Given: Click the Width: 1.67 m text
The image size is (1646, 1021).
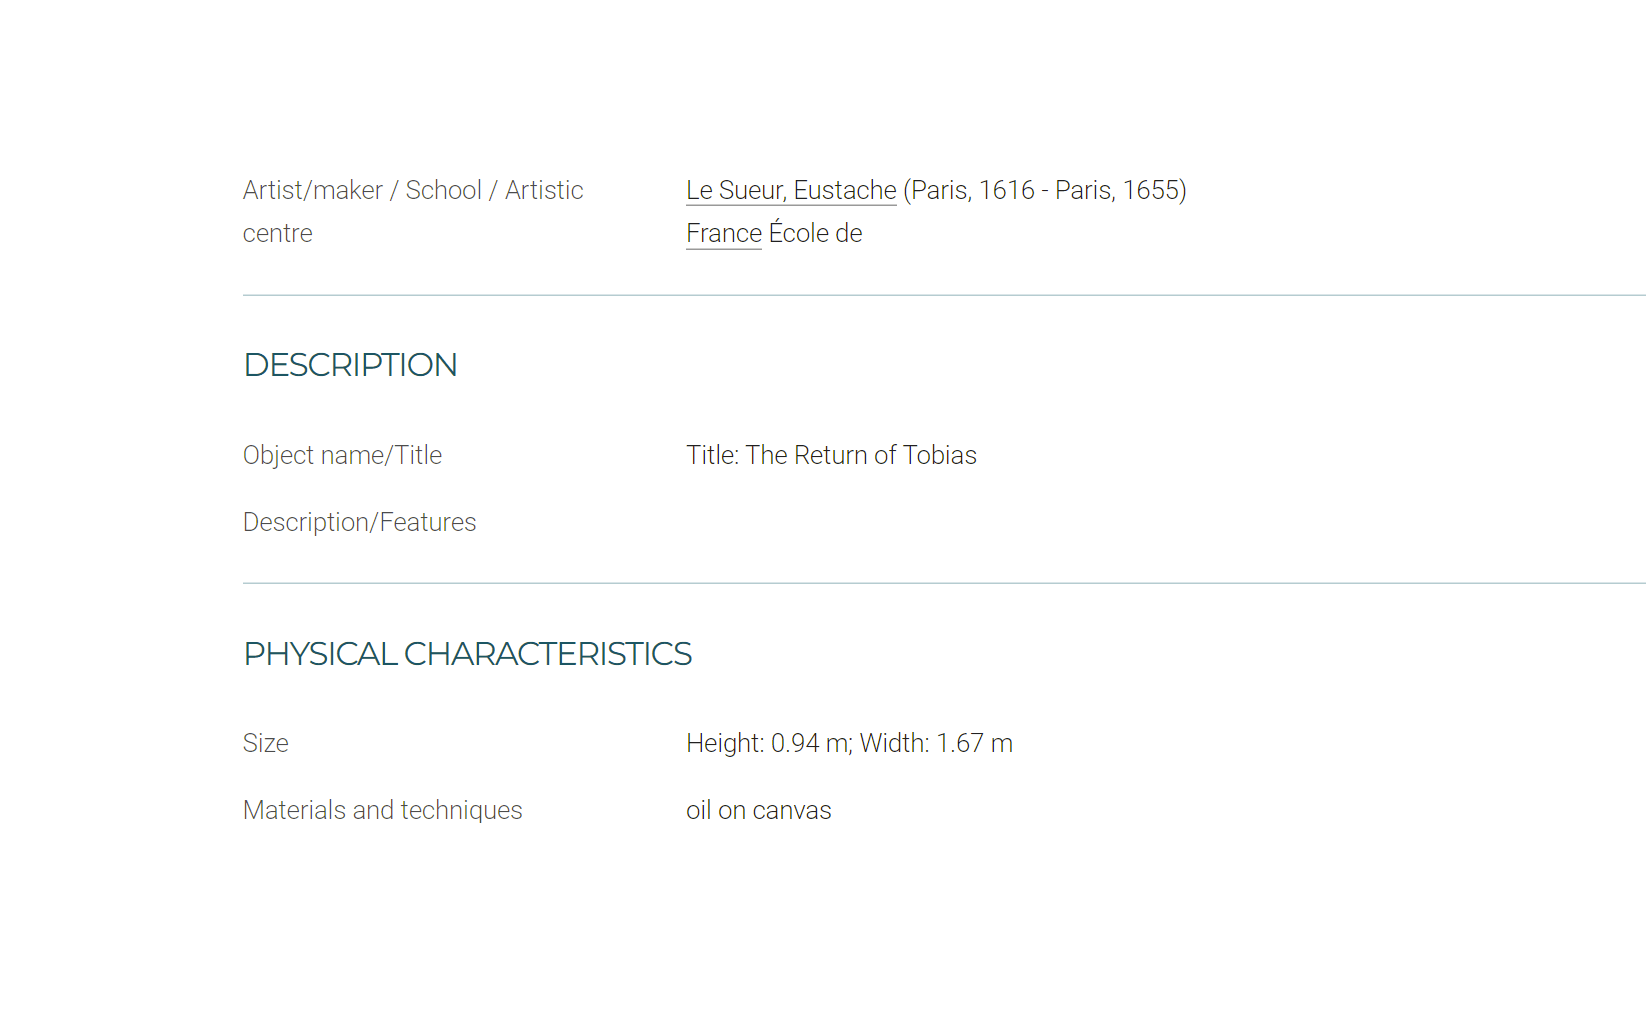Looking at the screenshot, I should (936, 743).
